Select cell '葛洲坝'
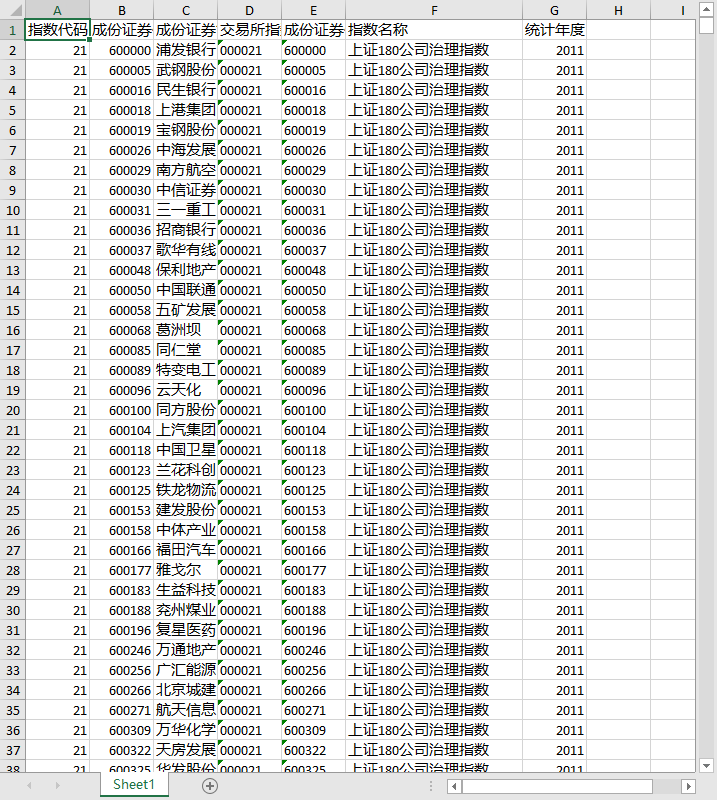 [x=186, y=330]
